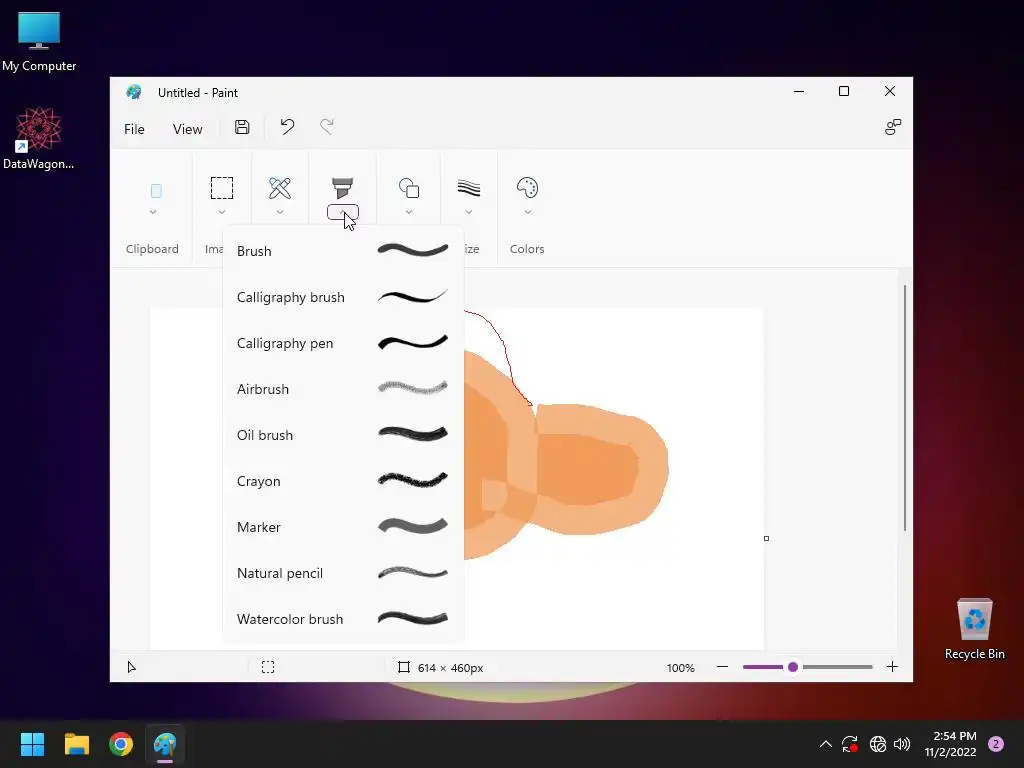Click the zoom slider handle
The width and height of the screenshot is (1024, 768).
coord(793,667)
